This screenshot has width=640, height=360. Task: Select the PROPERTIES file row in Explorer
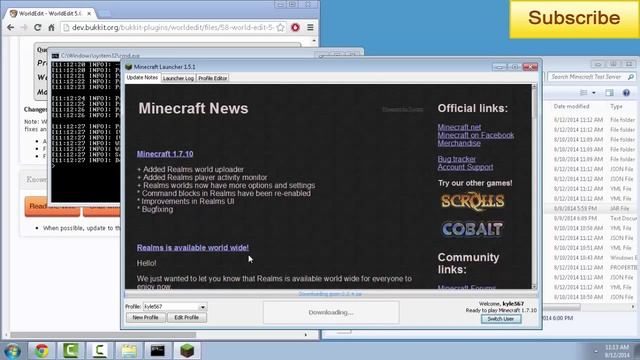(592, 267)
